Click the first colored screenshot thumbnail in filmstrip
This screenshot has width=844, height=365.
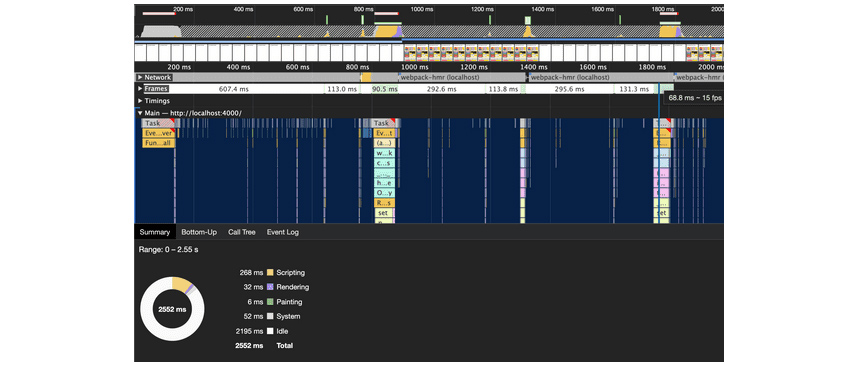point(410,53)
